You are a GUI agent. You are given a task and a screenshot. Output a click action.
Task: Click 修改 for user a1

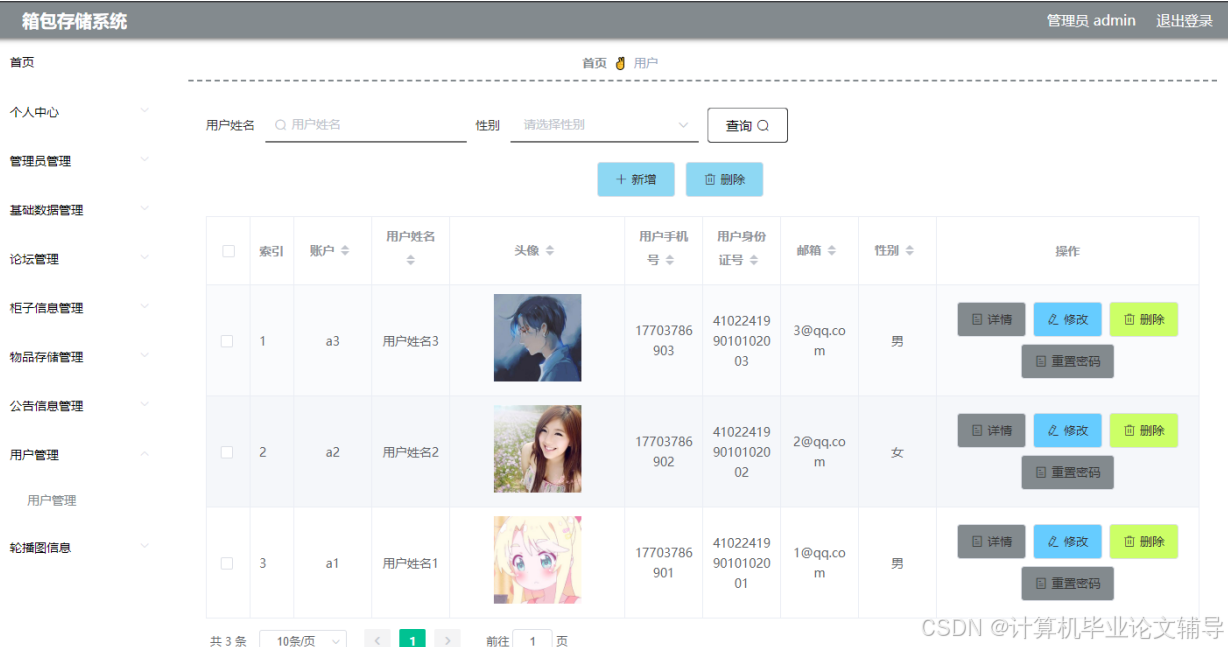click(1067, 541)
